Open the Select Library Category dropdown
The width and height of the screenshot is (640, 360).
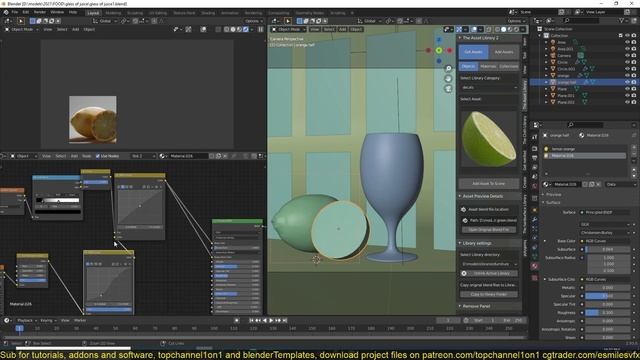coord(489,87)
